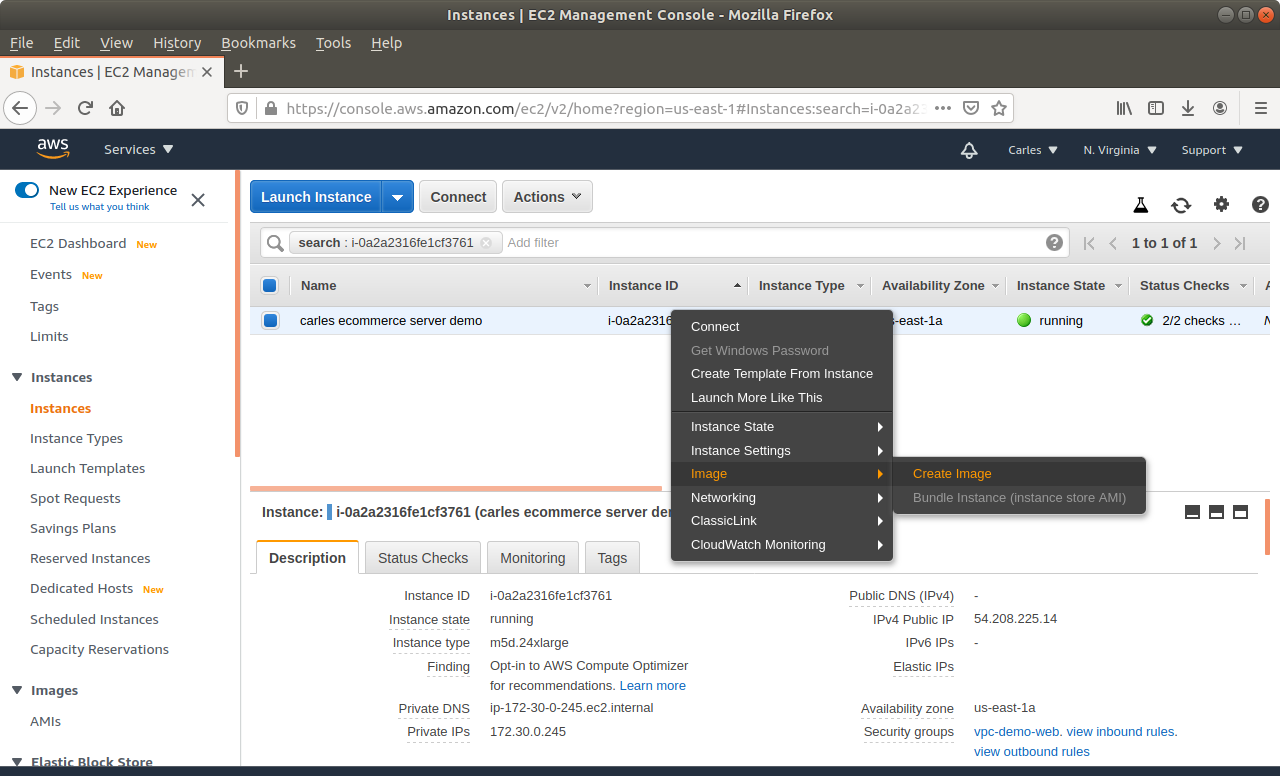The width and height of the screenshot is (1280, 776).
Task: Bookmark this page with star icon
Action: pos(998,108)
